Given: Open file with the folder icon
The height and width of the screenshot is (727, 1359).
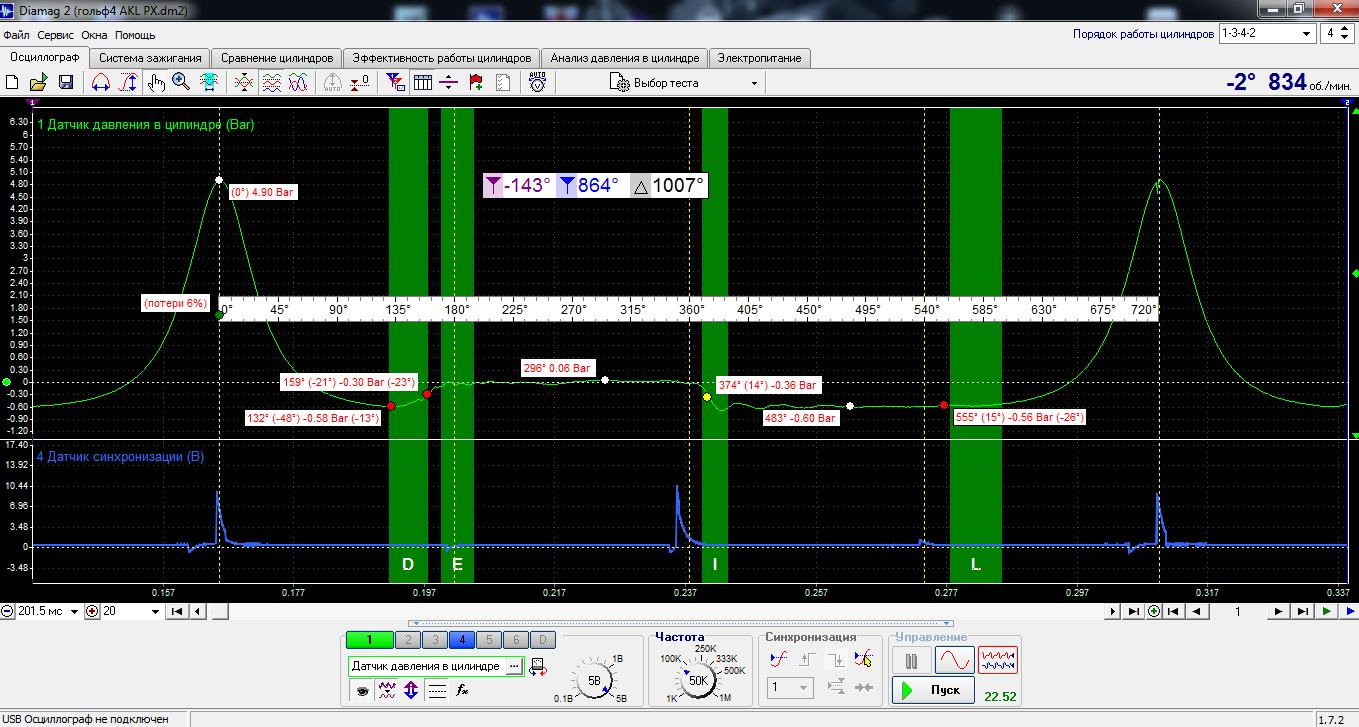Looking at the screenshot, I should 39,83.
